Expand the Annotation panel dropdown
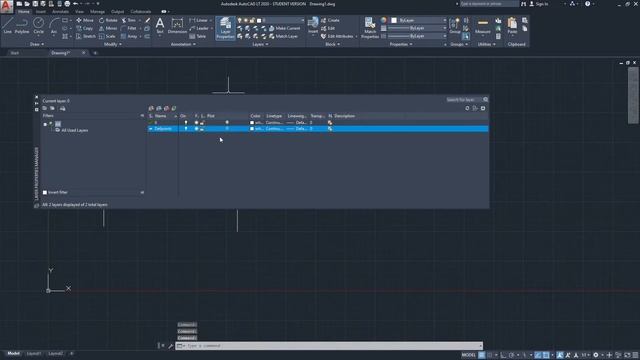The height and width of the screenshot is (360, 640). click(183, 44)
